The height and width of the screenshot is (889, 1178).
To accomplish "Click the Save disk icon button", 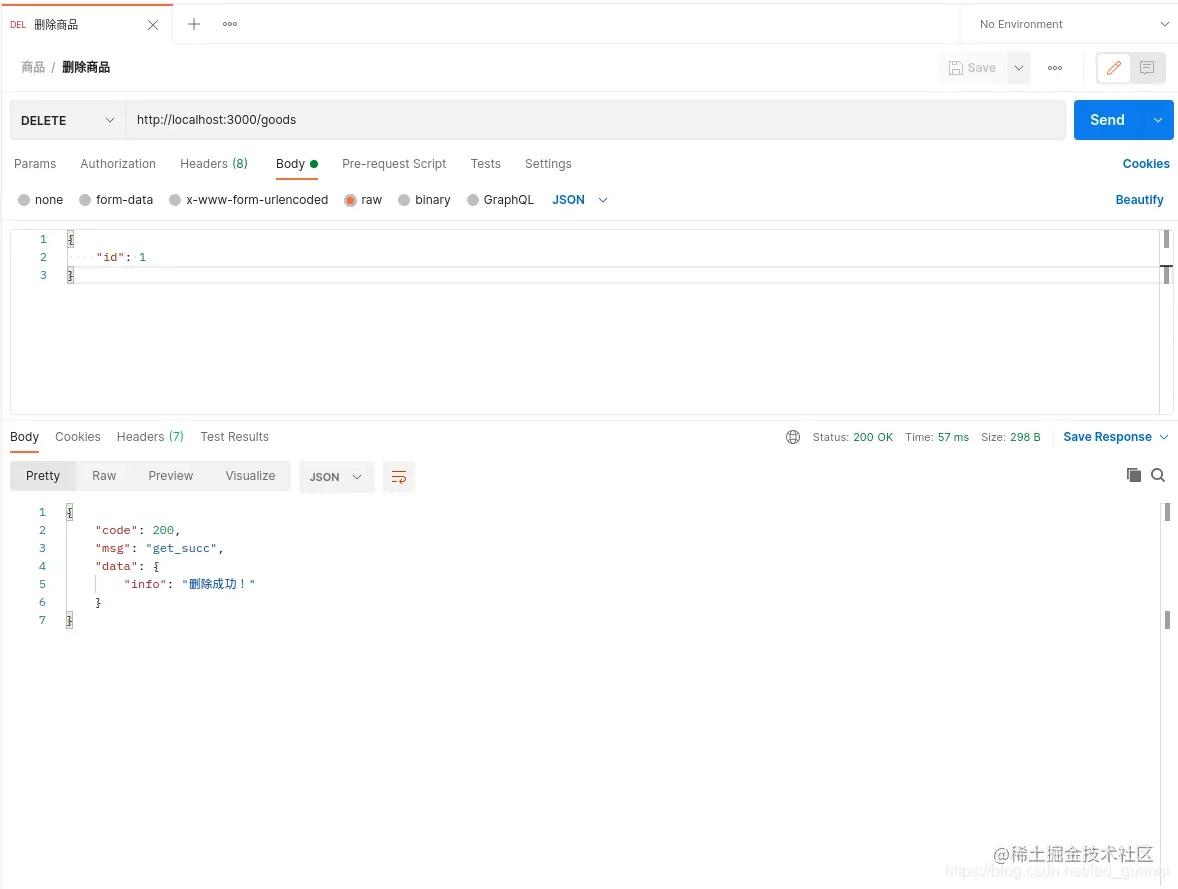I will tap(972, 68).
